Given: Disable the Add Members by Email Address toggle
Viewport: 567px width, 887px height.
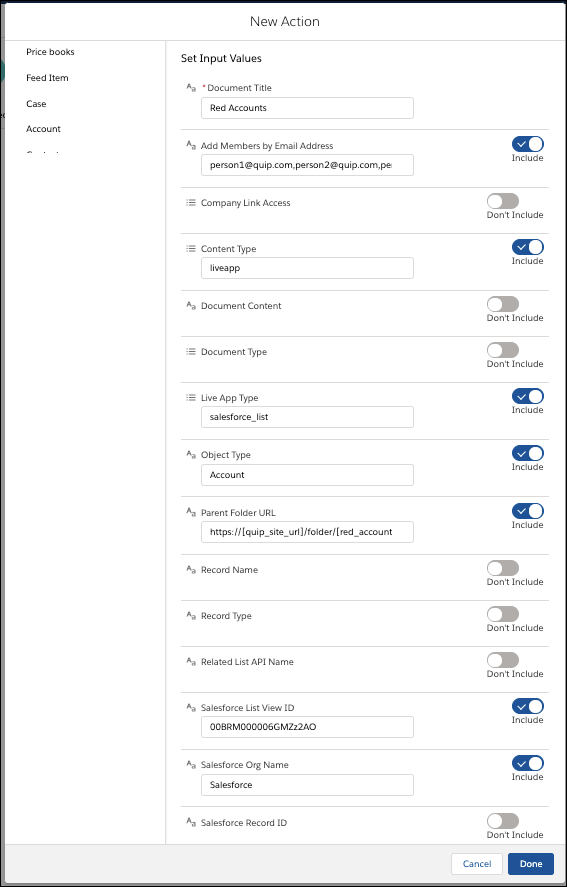Looking at the screenshot, I should (527, 144).
